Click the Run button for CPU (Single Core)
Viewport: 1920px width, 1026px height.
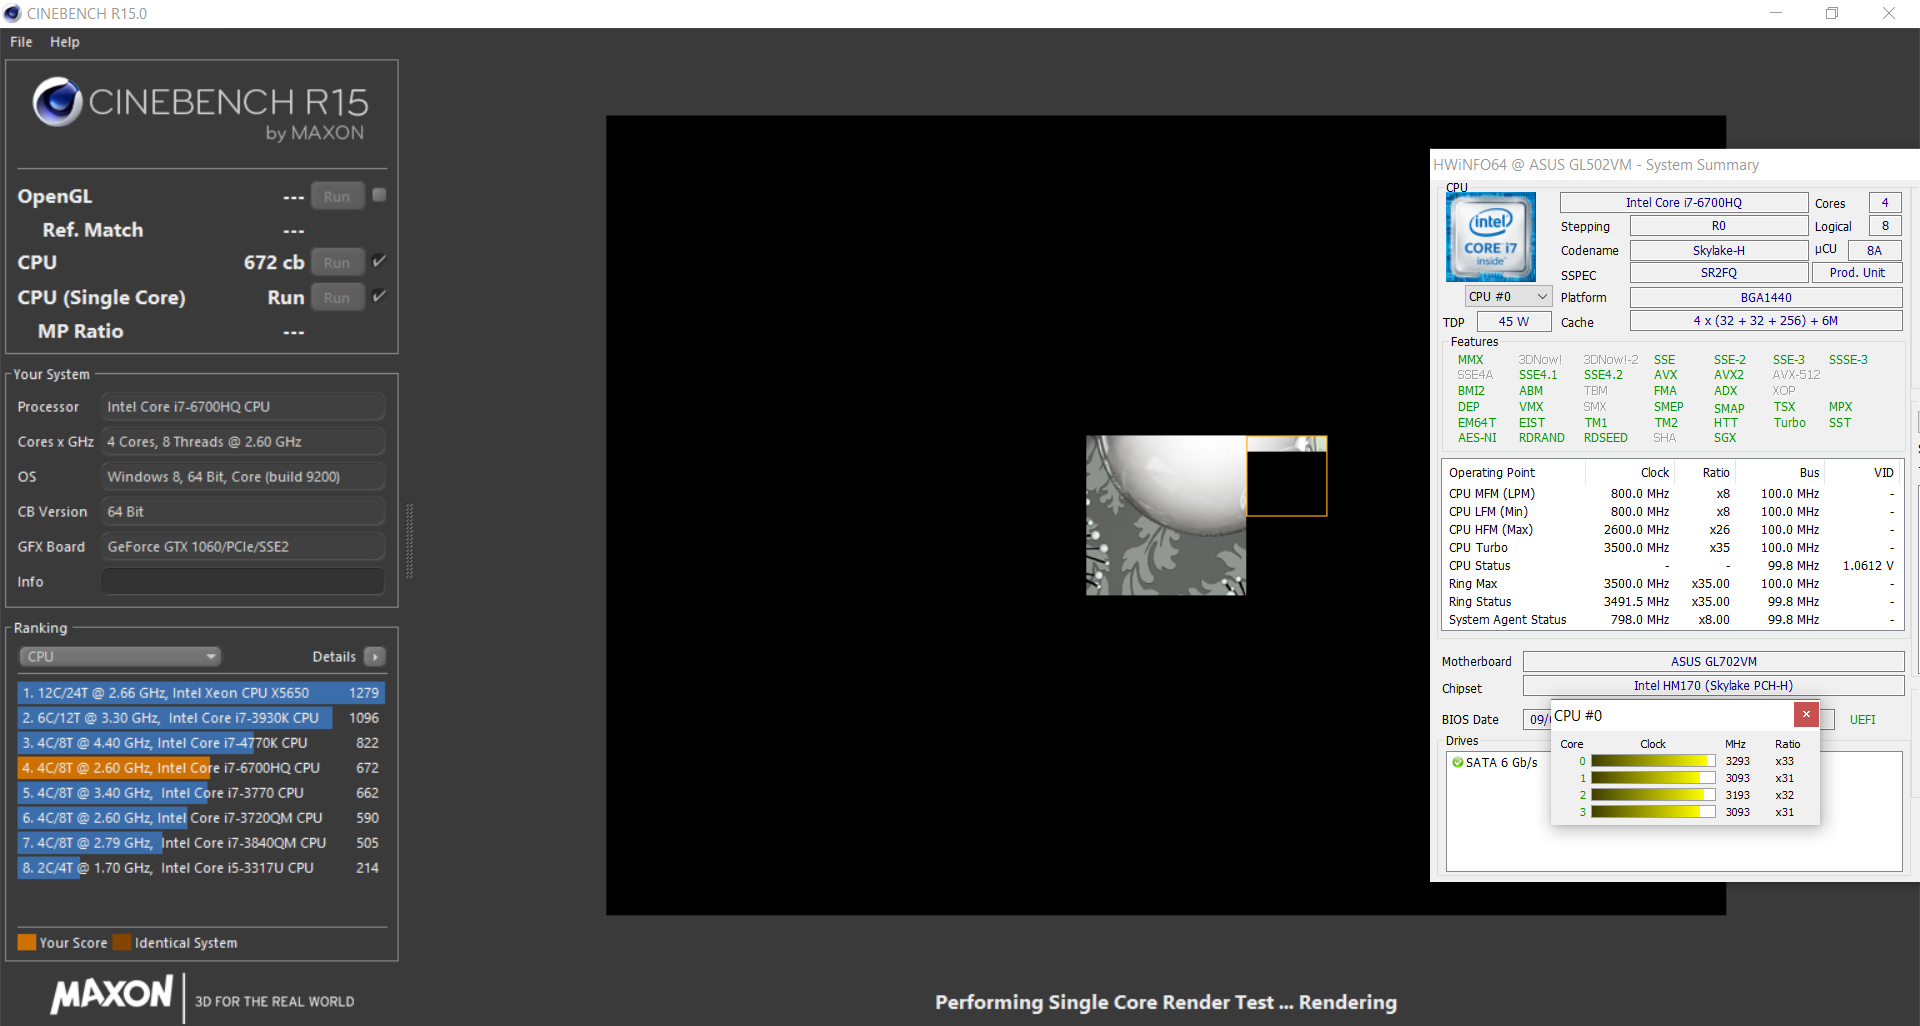click(337, 297)
